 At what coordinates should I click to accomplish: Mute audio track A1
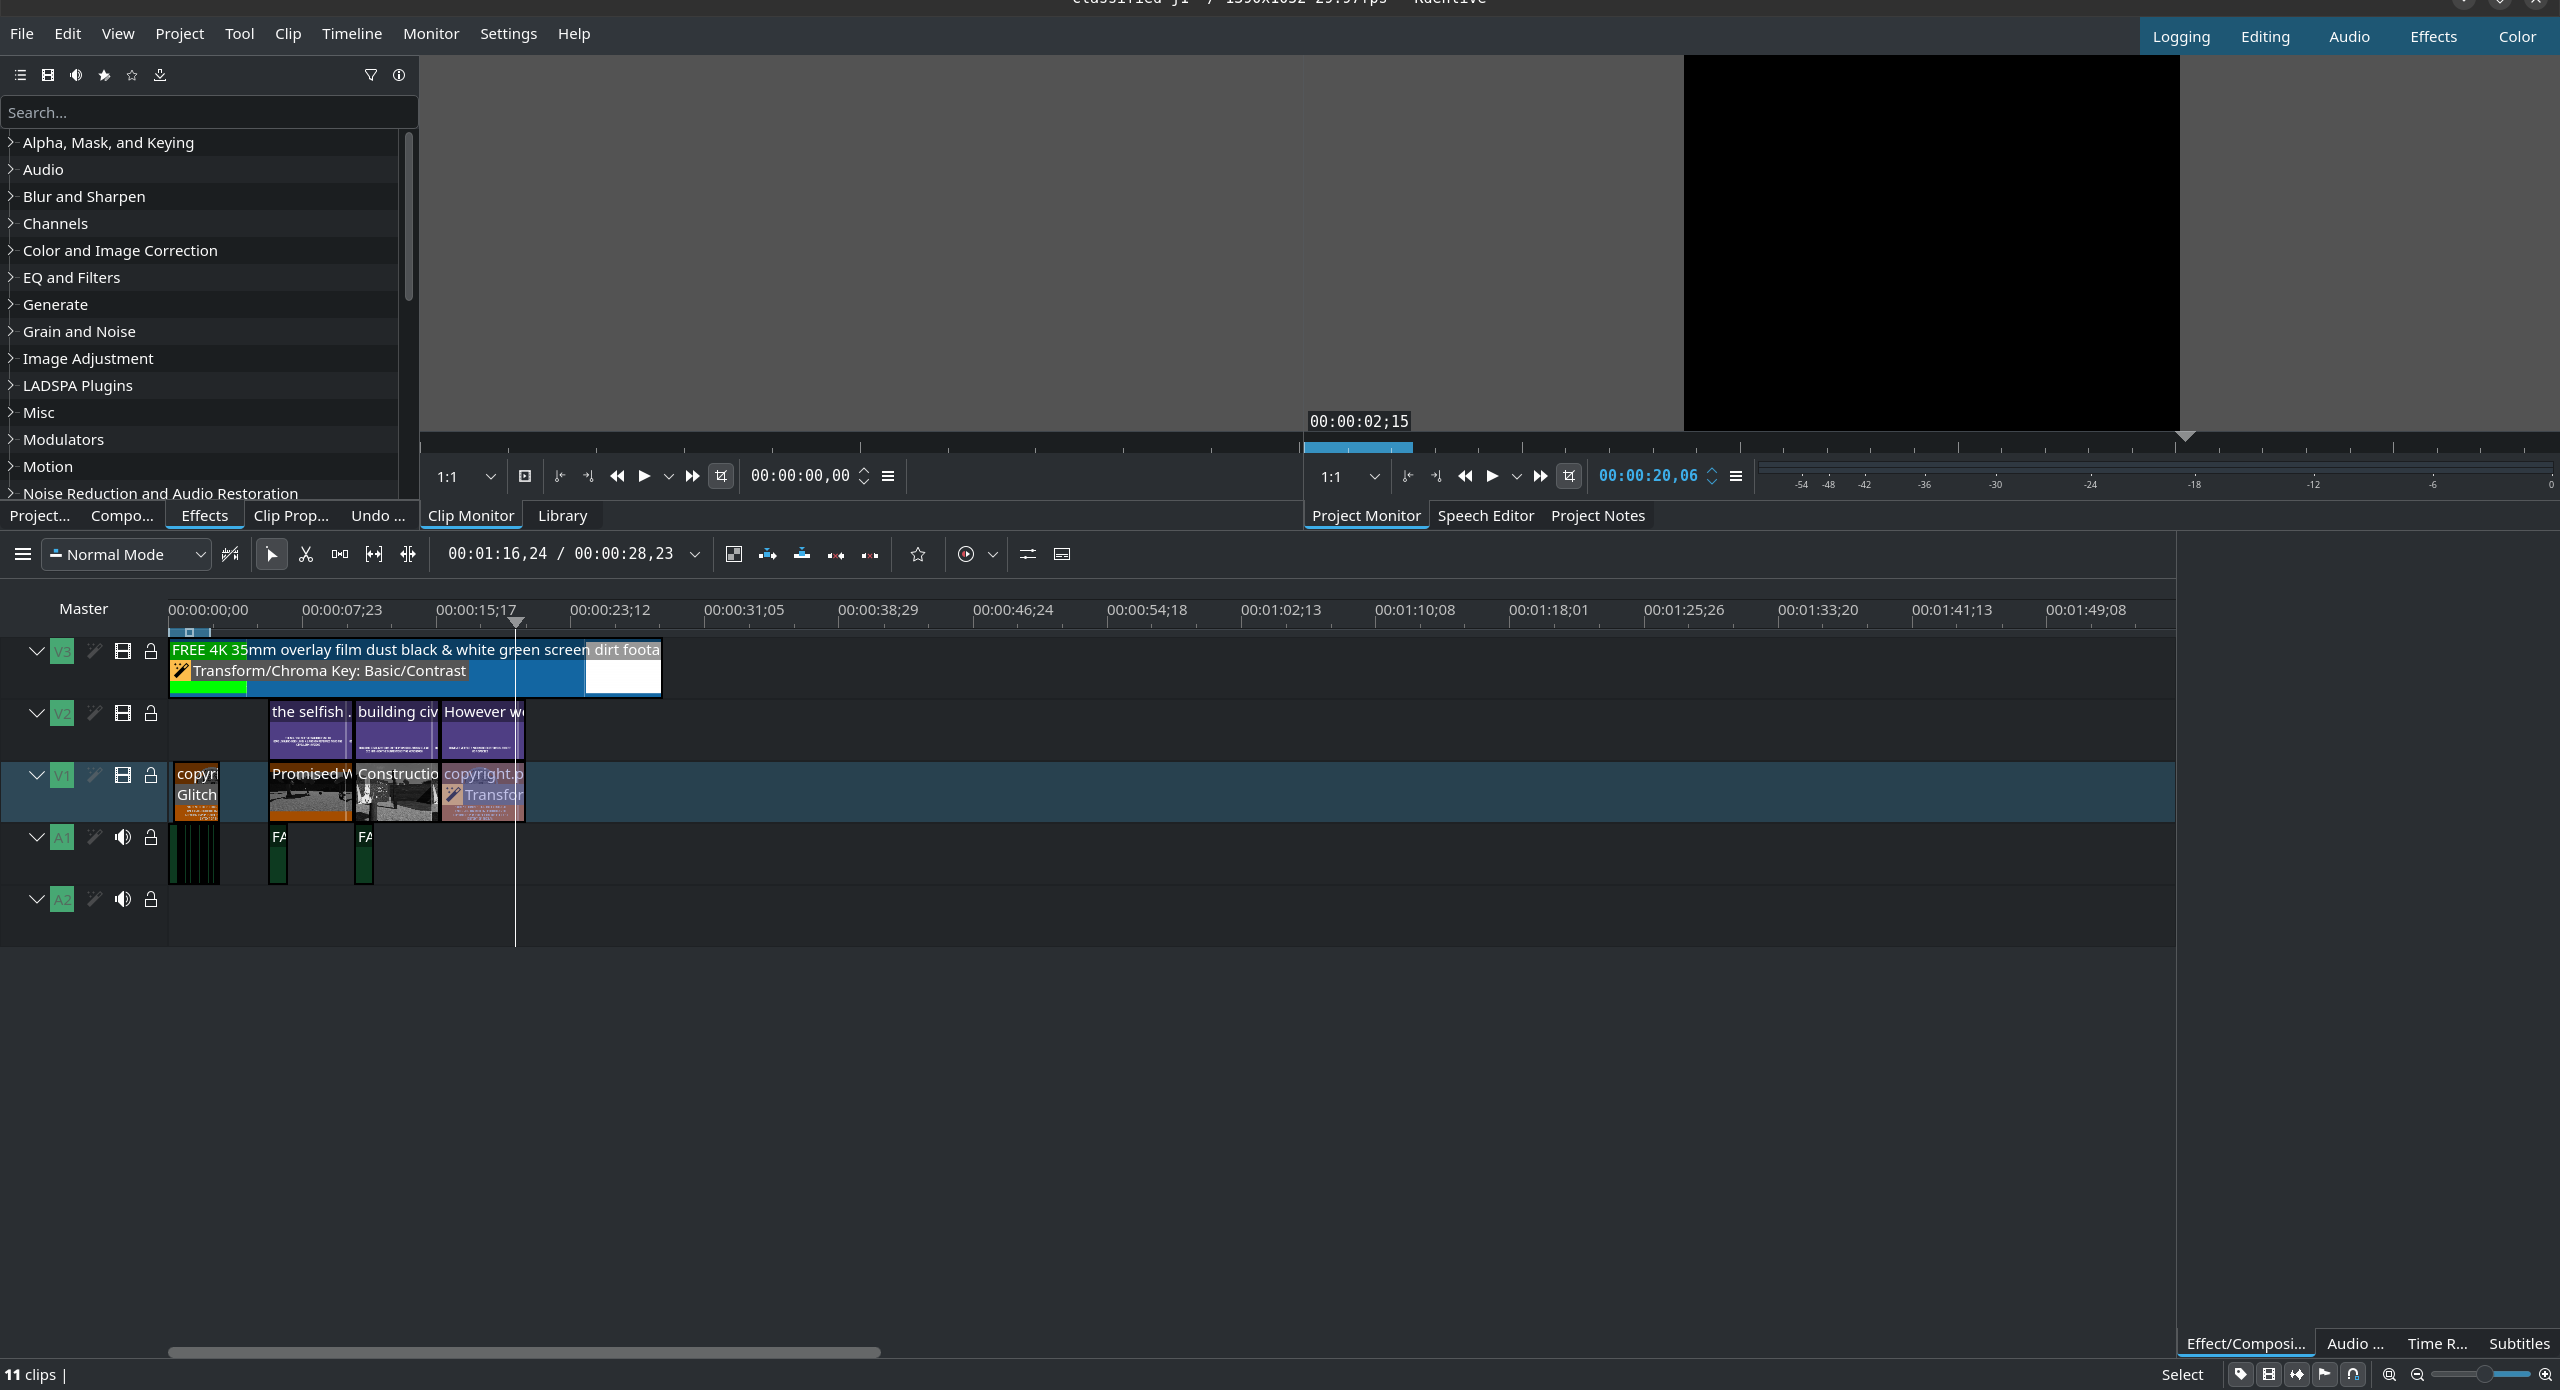pyautogui.click(x=123, y=838)
